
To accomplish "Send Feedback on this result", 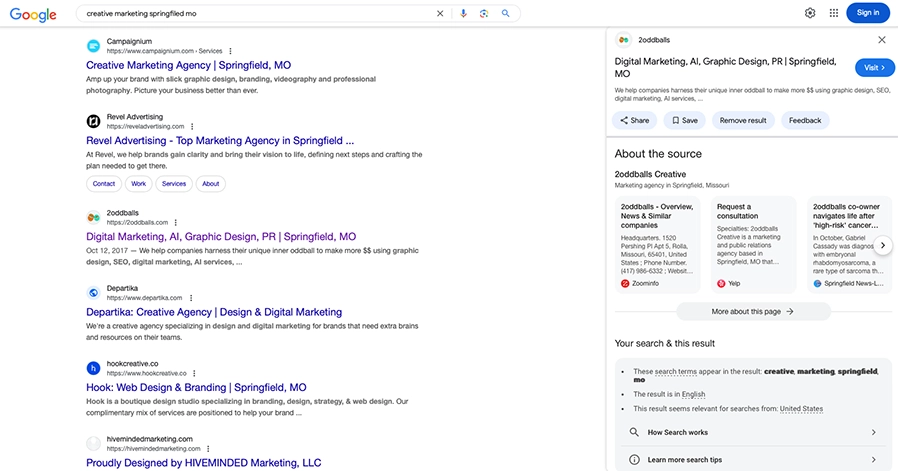I will (805, 120).
